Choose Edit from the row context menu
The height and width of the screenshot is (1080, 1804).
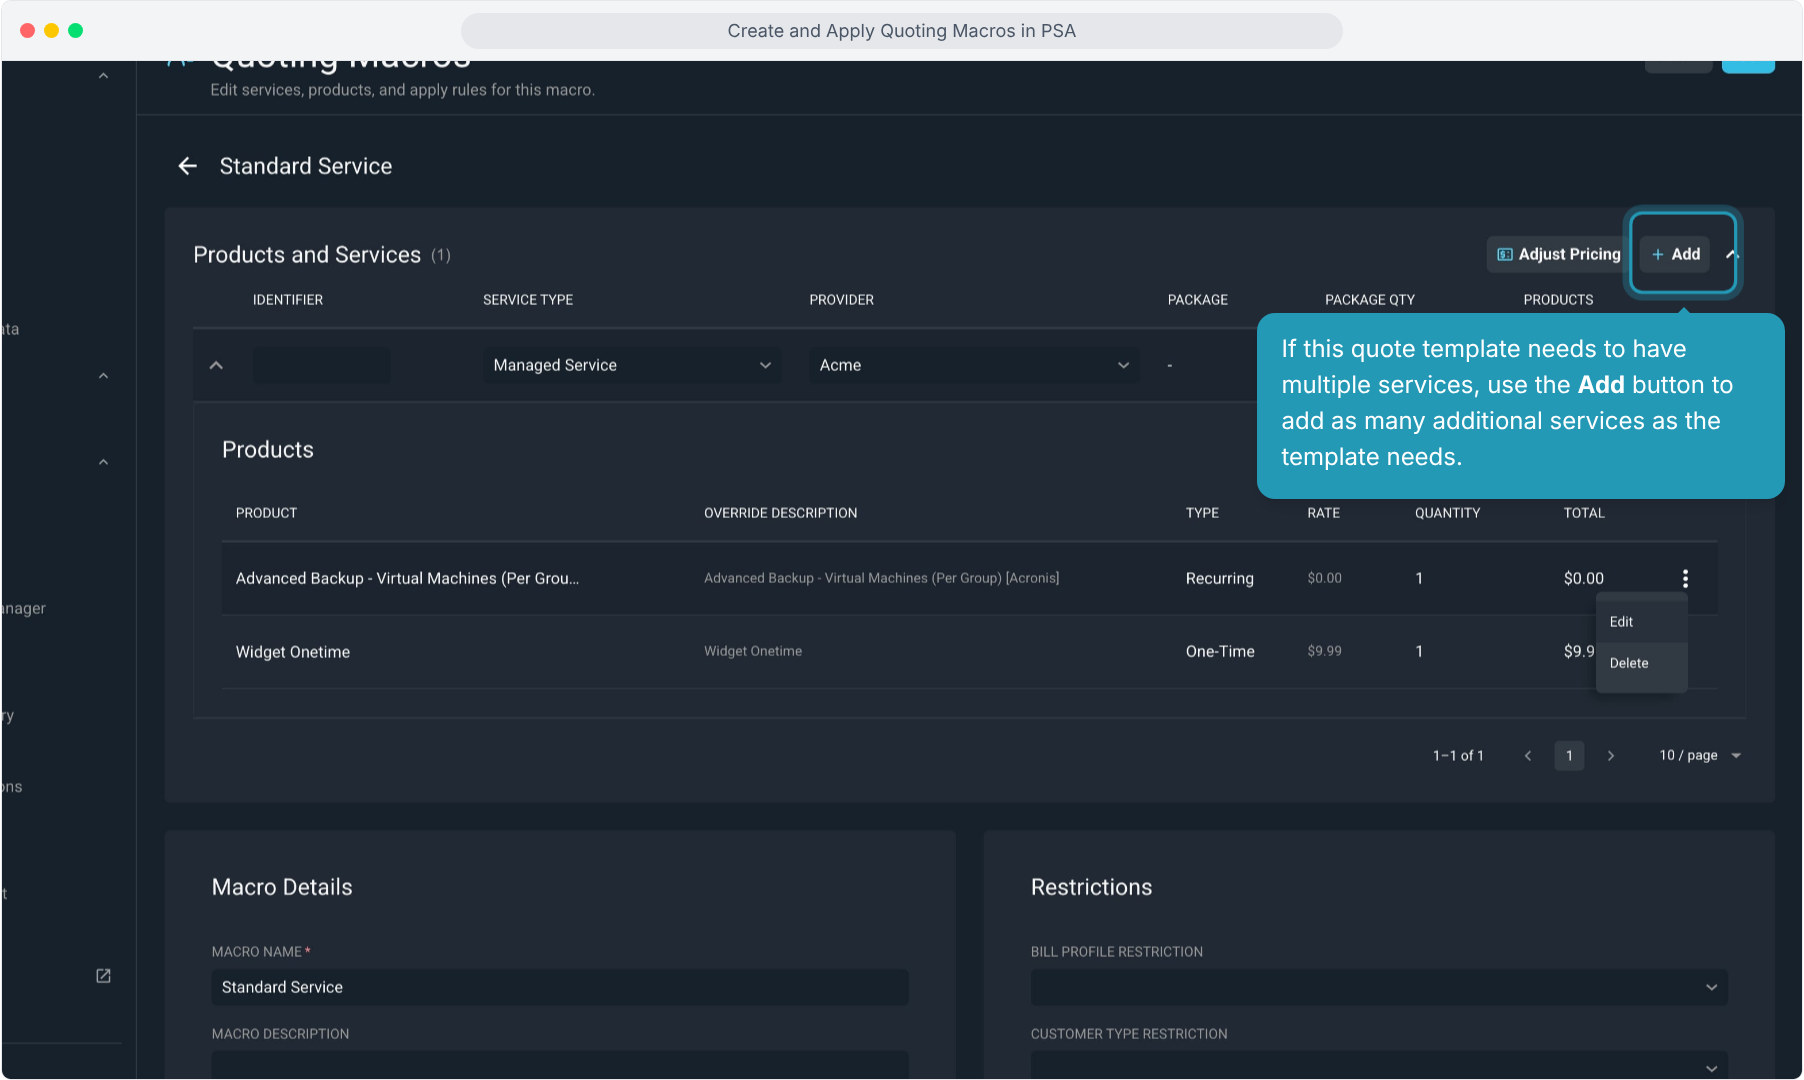[1641, 622]
